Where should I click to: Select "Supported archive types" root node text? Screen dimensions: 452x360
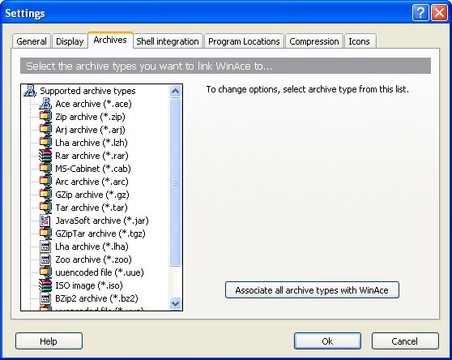88,91
